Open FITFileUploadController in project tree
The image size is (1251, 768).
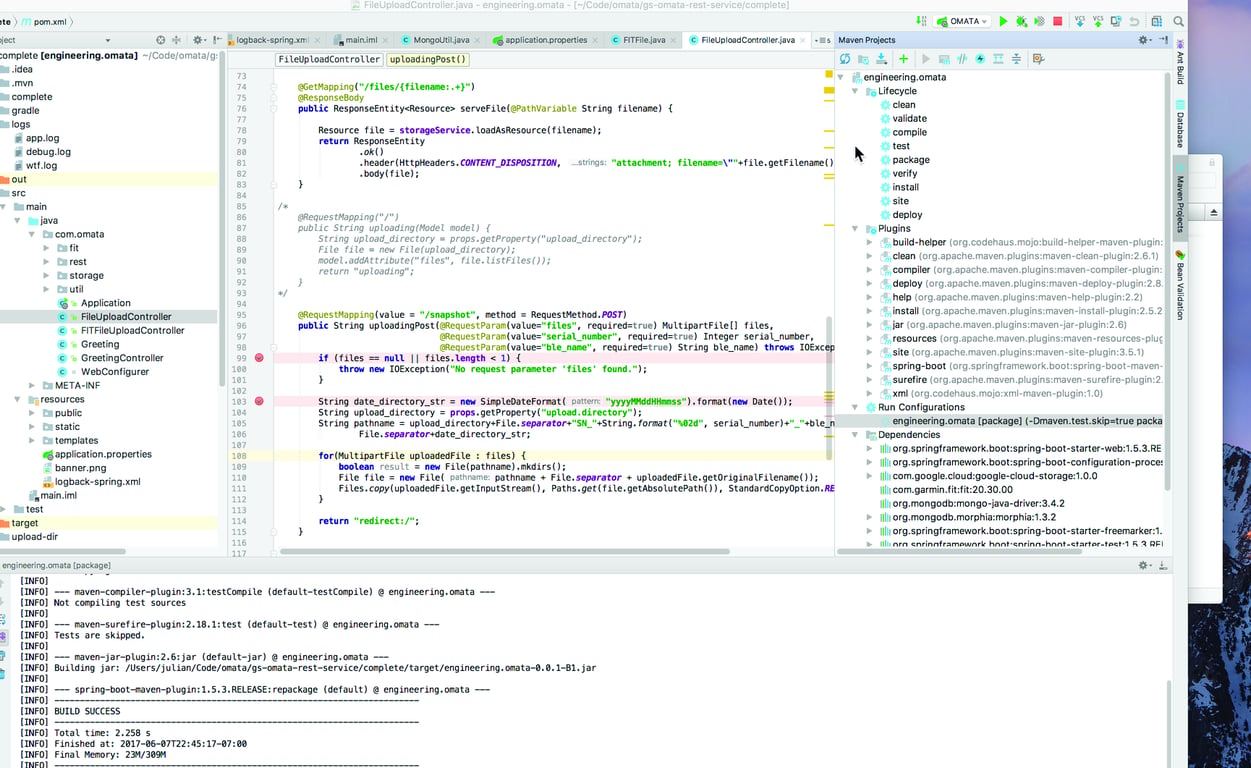pos(132,330)
